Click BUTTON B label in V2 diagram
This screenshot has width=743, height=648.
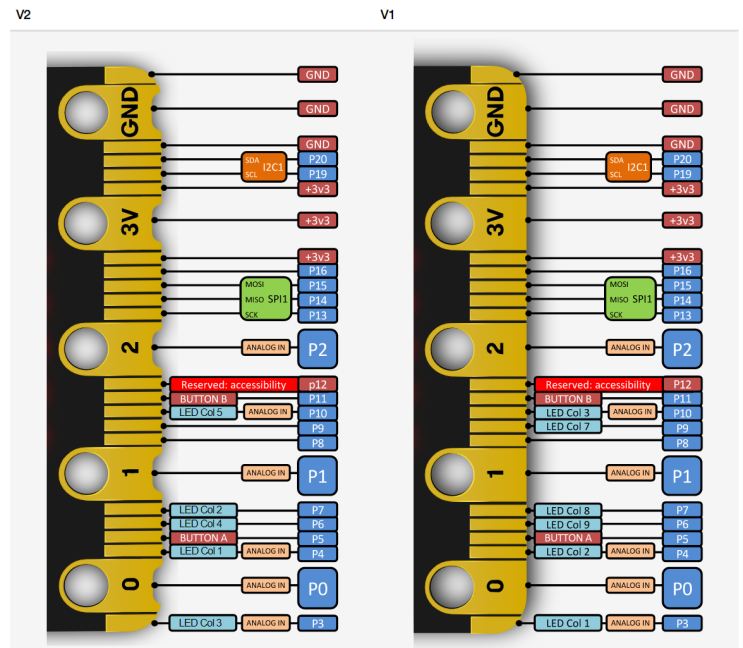pyautogui.click(x=203, y=399)
